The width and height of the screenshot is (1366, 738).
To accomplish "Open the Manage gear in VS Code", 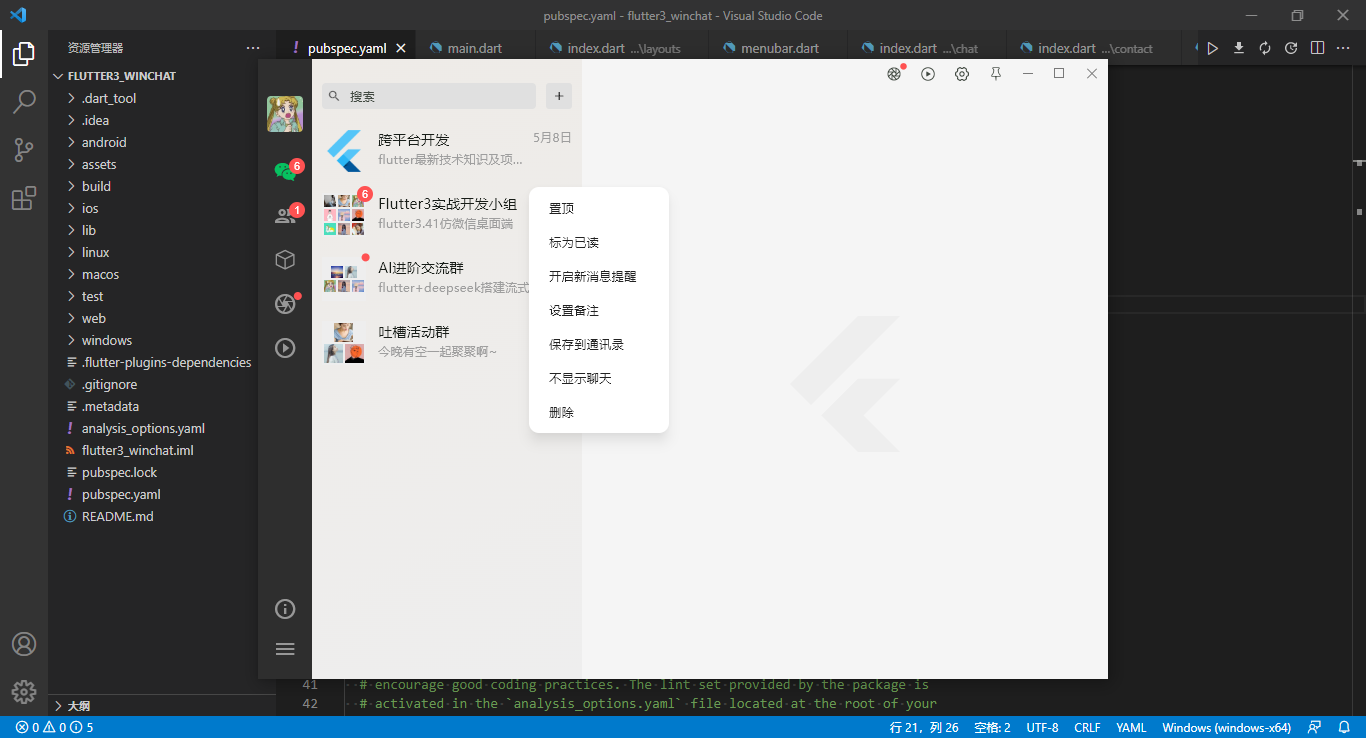I will [24, 691].
